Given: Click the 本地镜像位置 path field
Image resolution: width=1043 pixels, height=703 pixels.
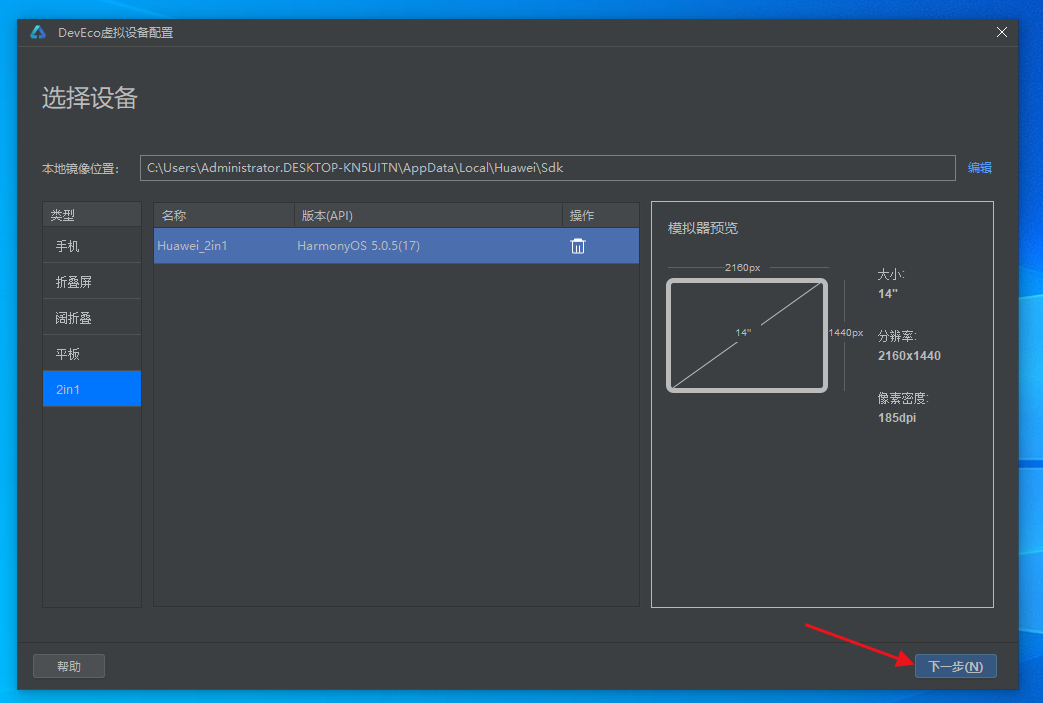Looking at the screenshot, I should (547, 168).
